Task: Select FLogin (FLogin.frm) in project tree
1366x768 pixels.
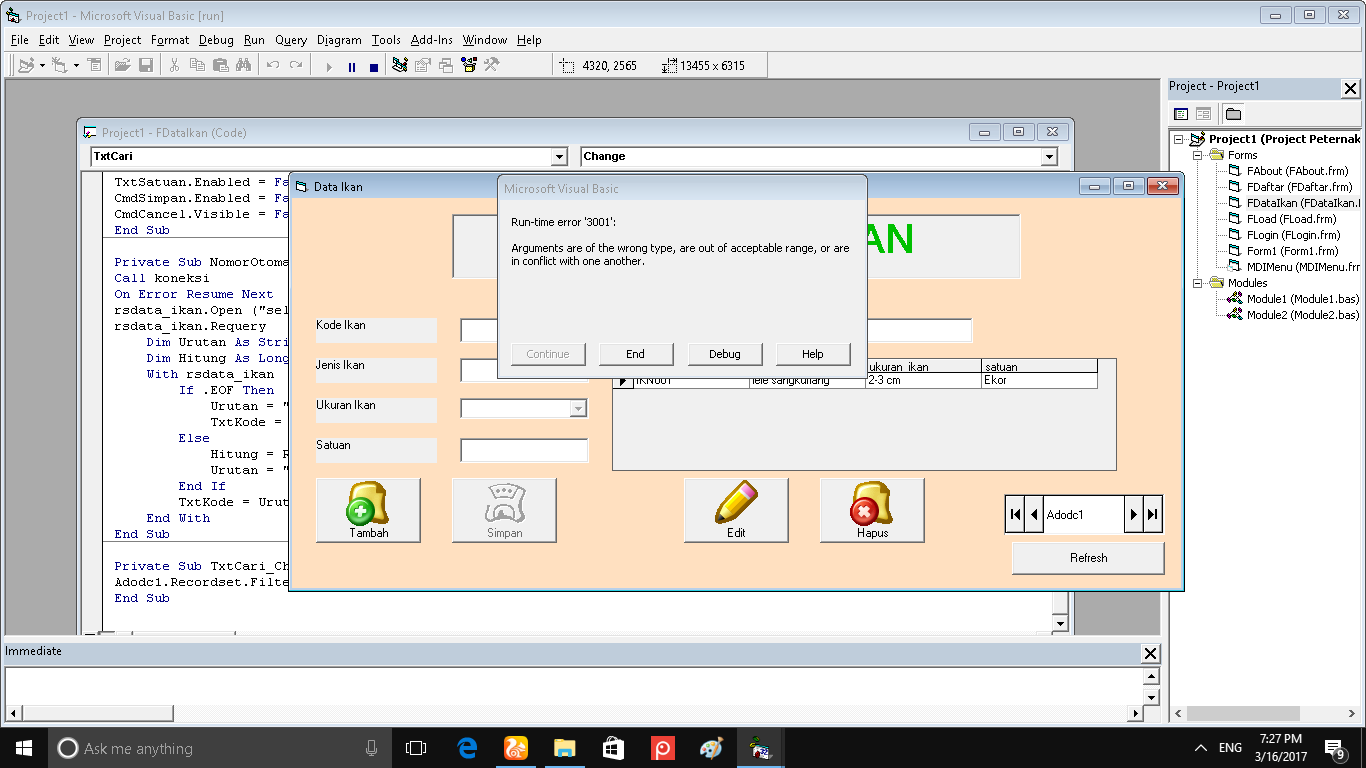Action: (x=1294, y=235)
